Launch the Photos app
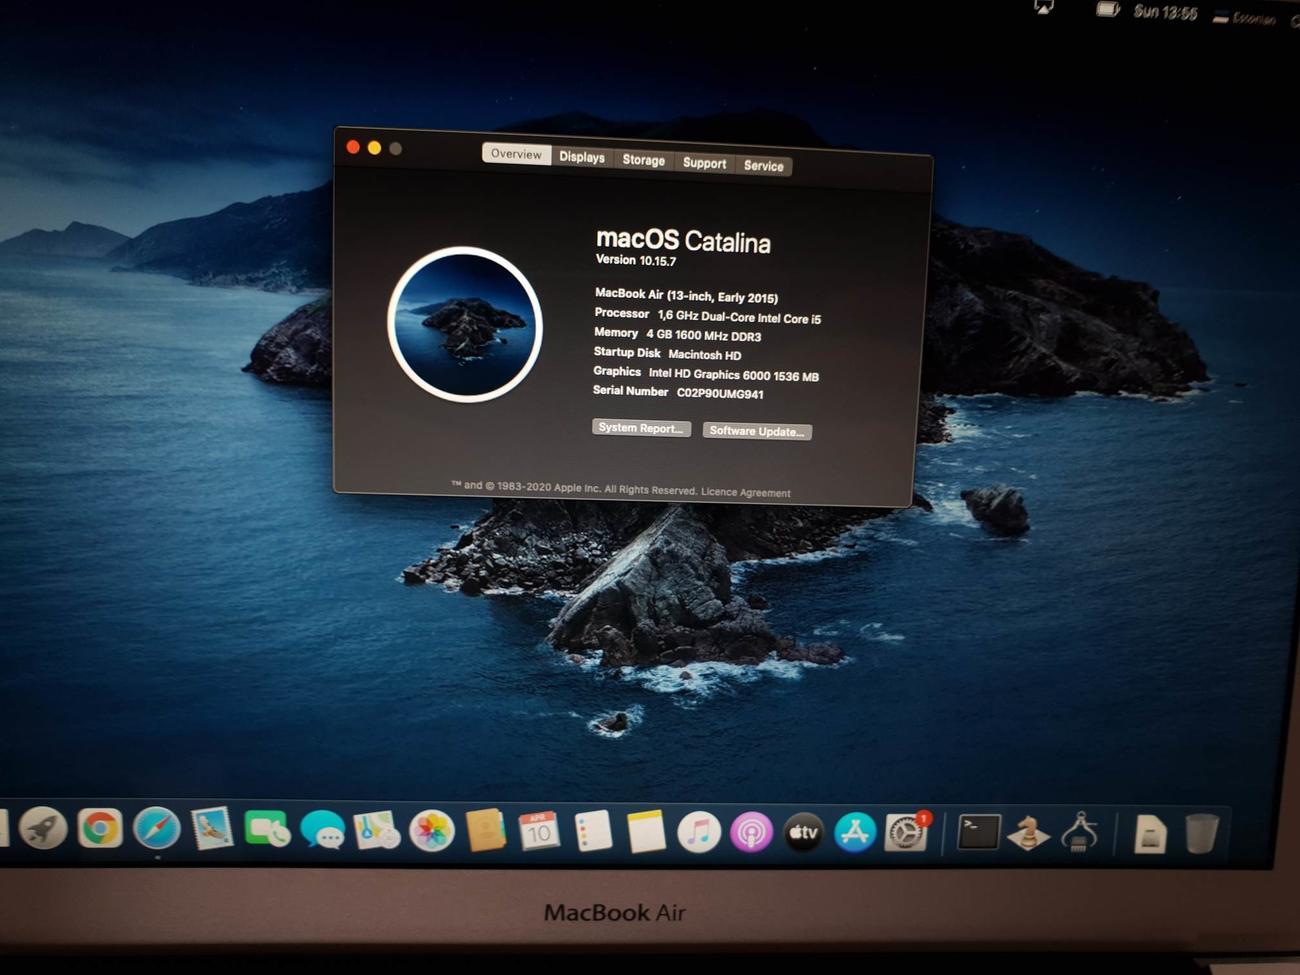 click(x=431, y=831)
